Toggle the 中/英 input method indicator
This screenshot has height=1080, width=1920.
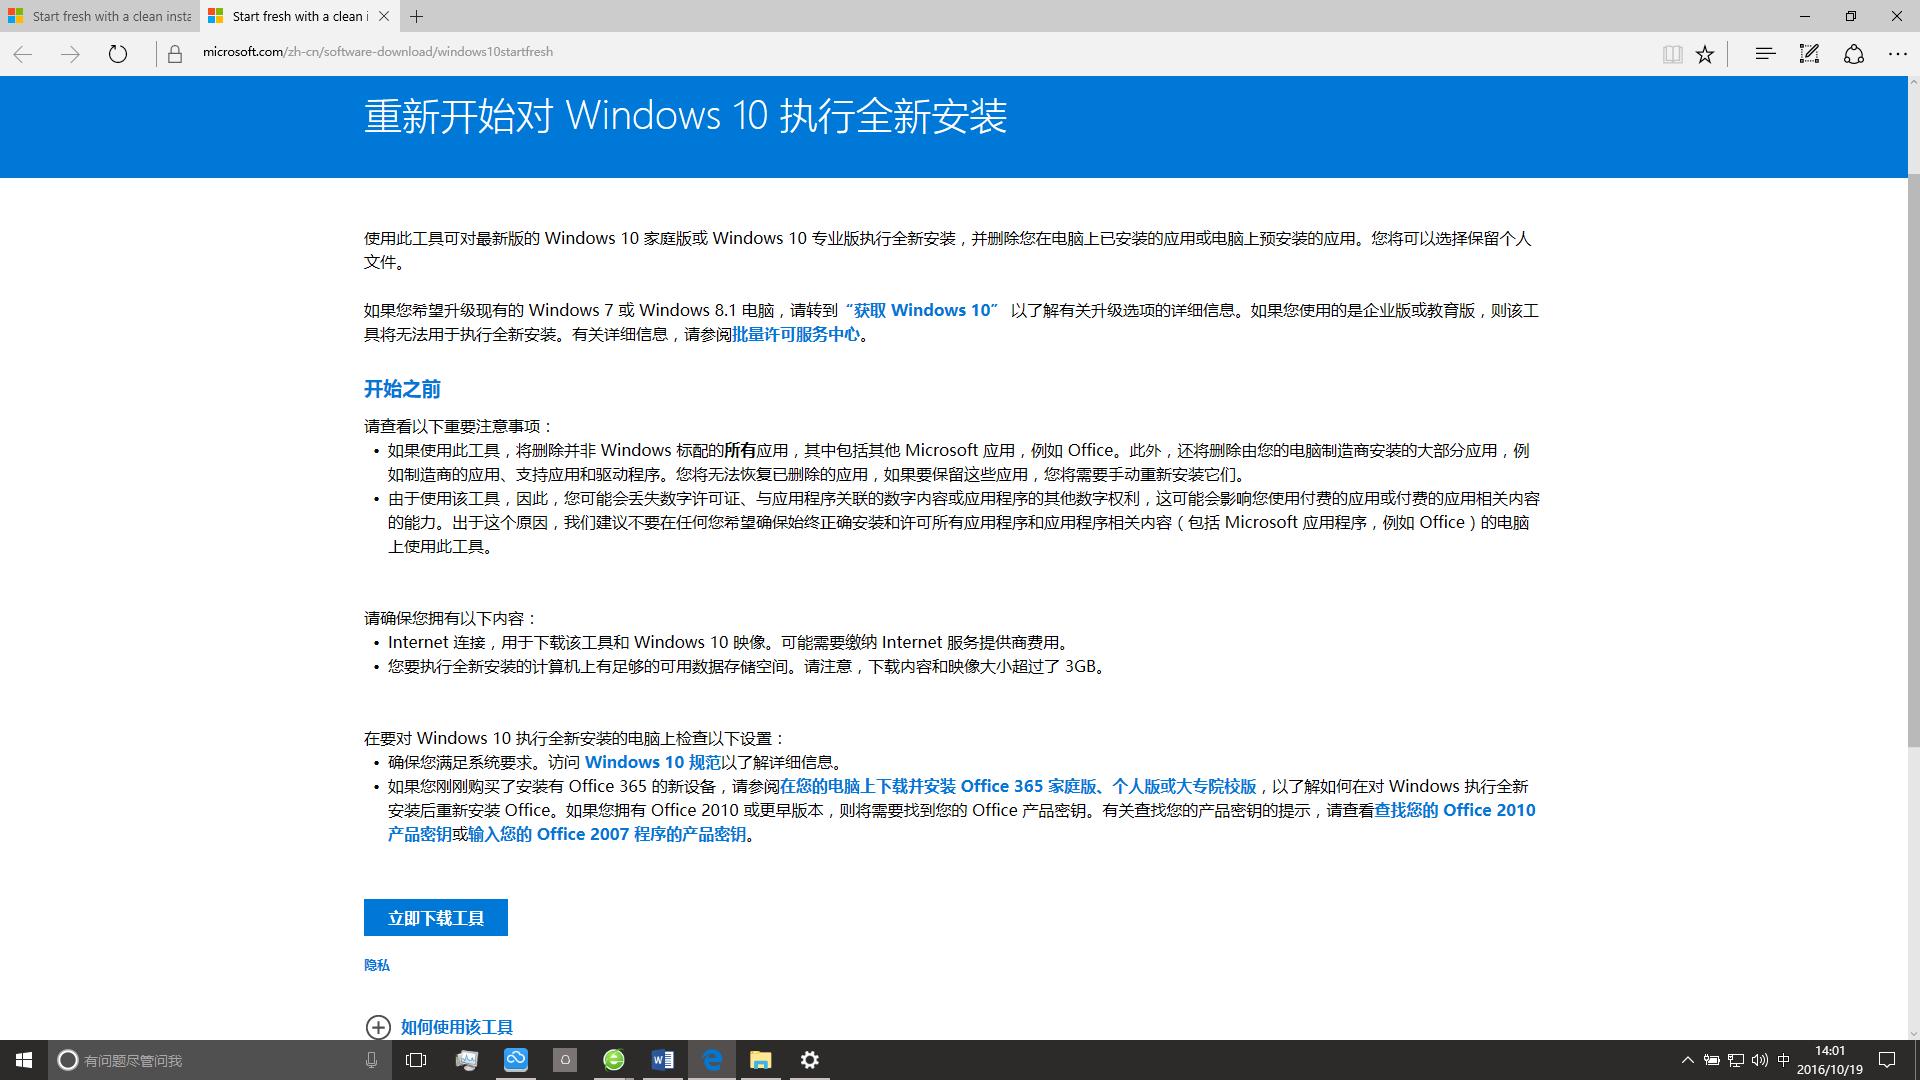coord(1783,1060)
